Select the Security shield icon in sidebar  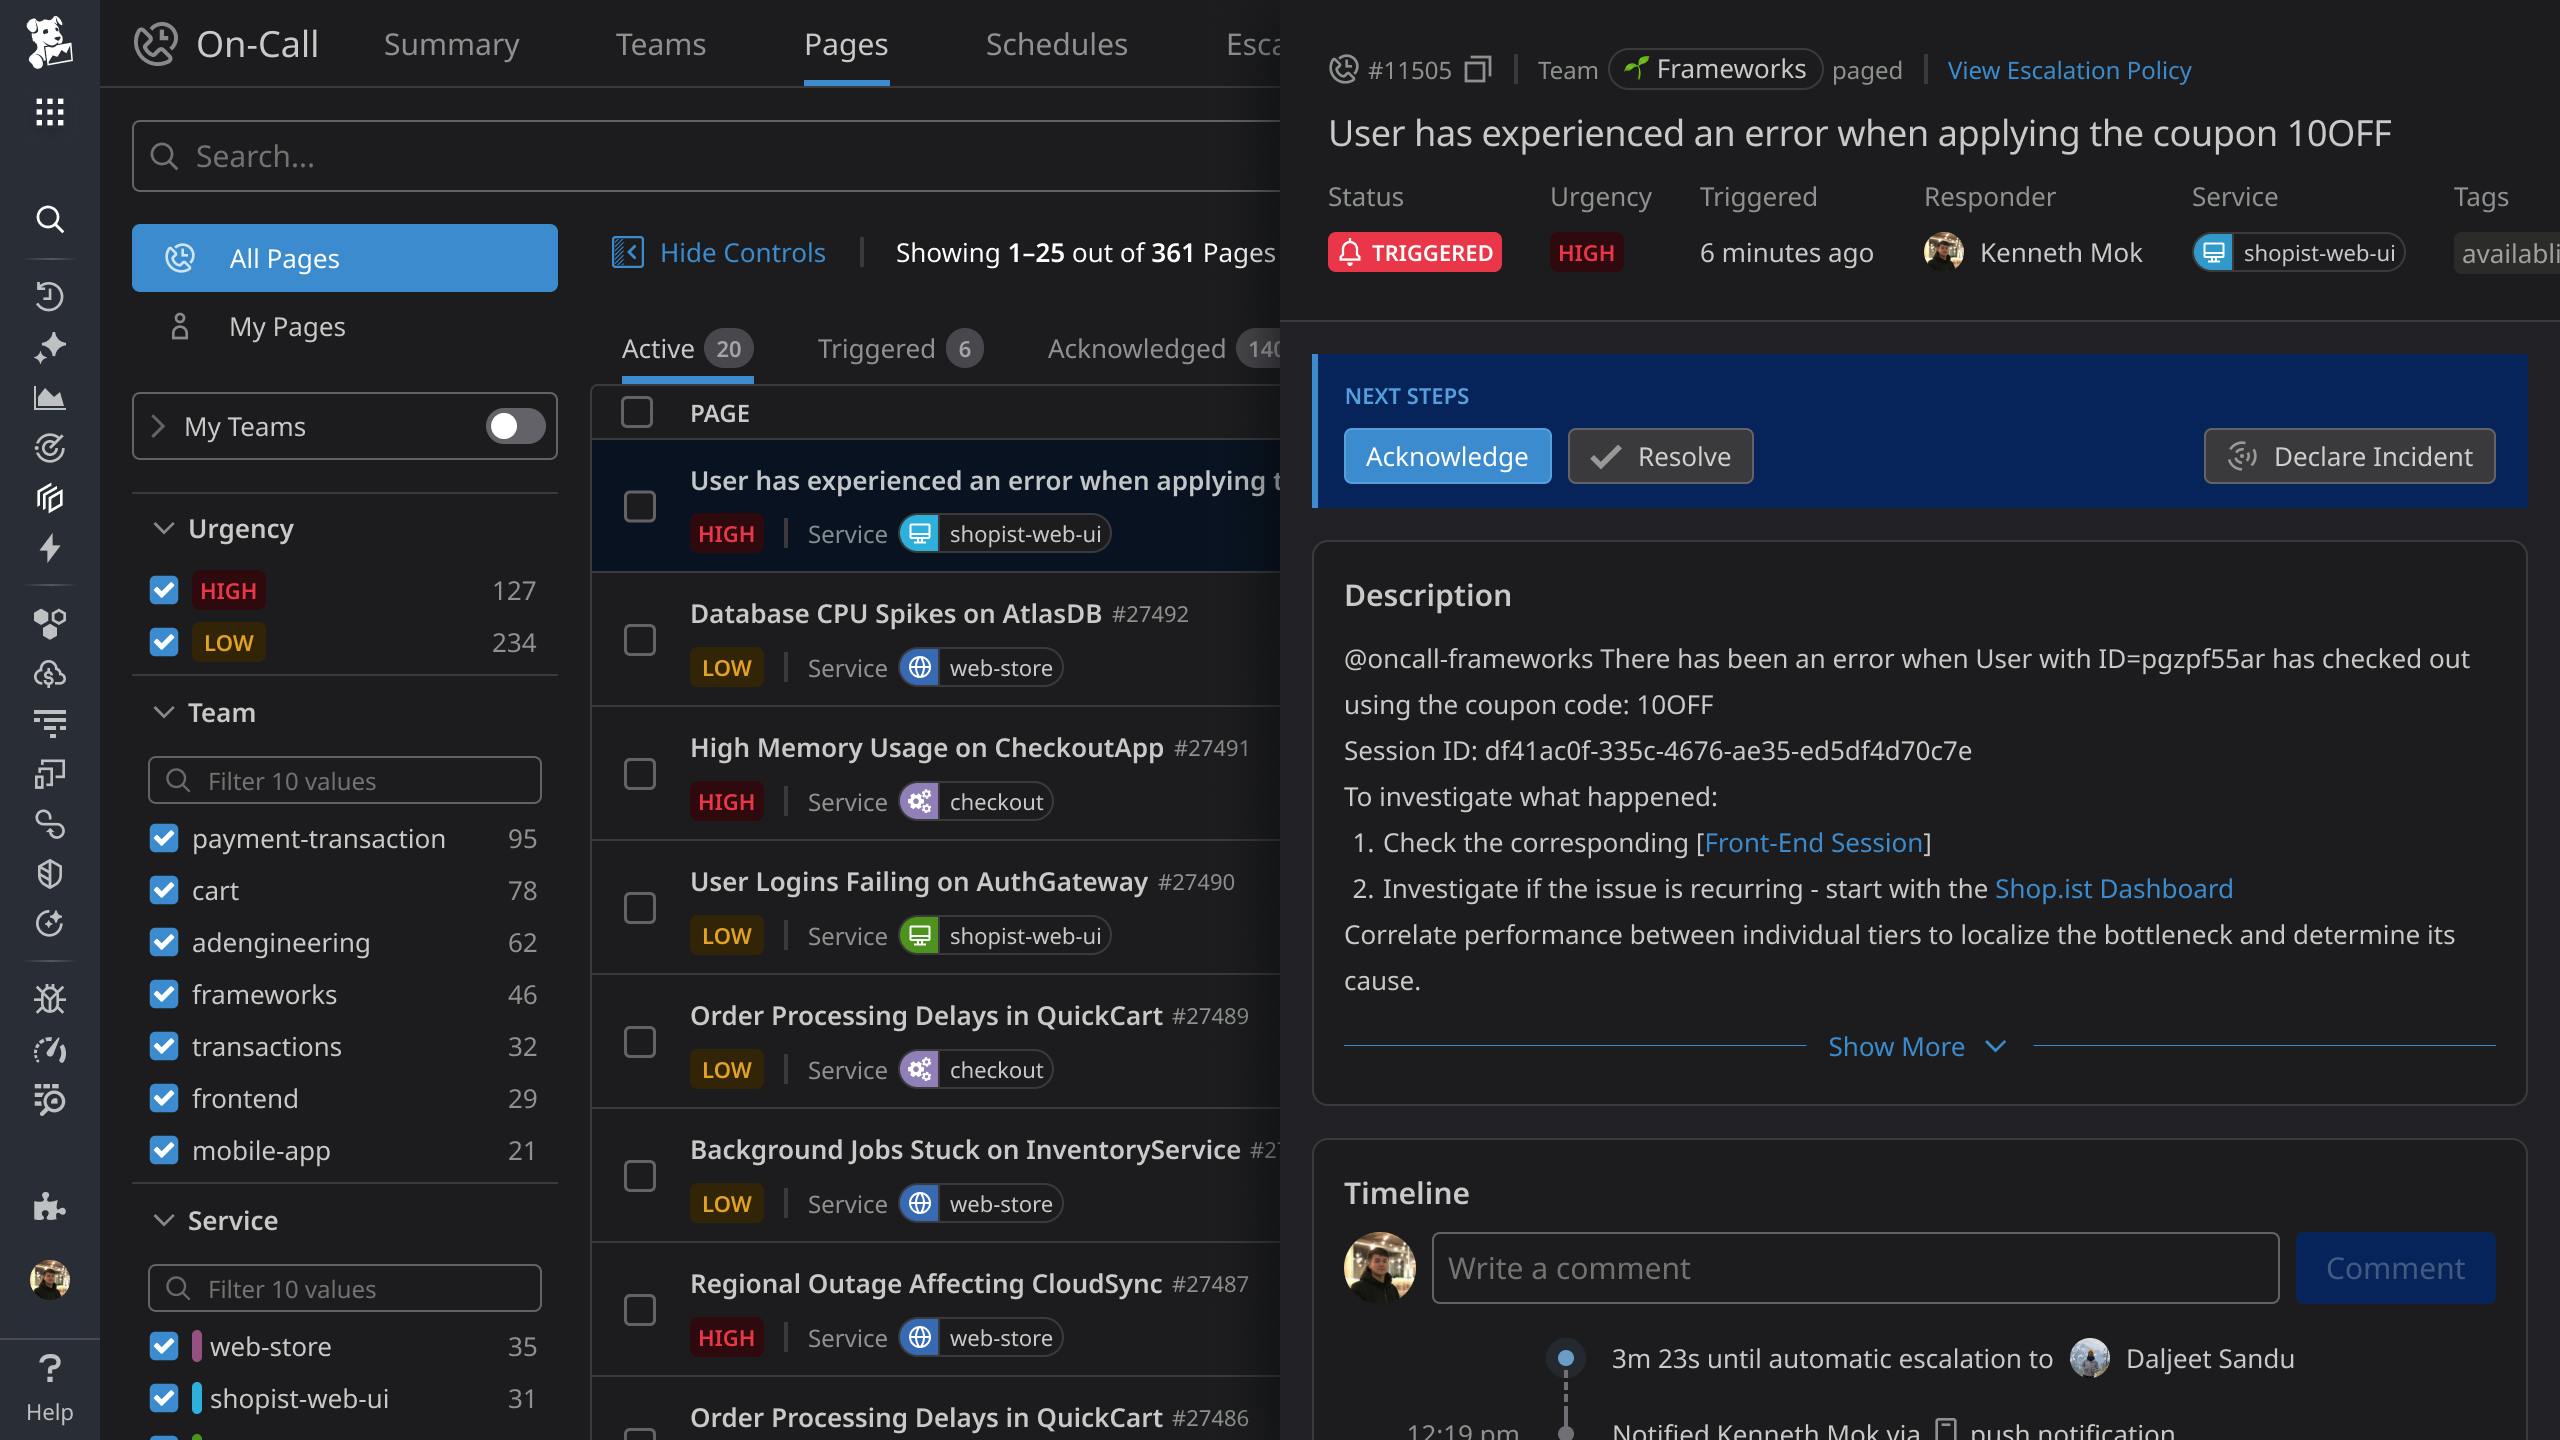tap(50, 875)
